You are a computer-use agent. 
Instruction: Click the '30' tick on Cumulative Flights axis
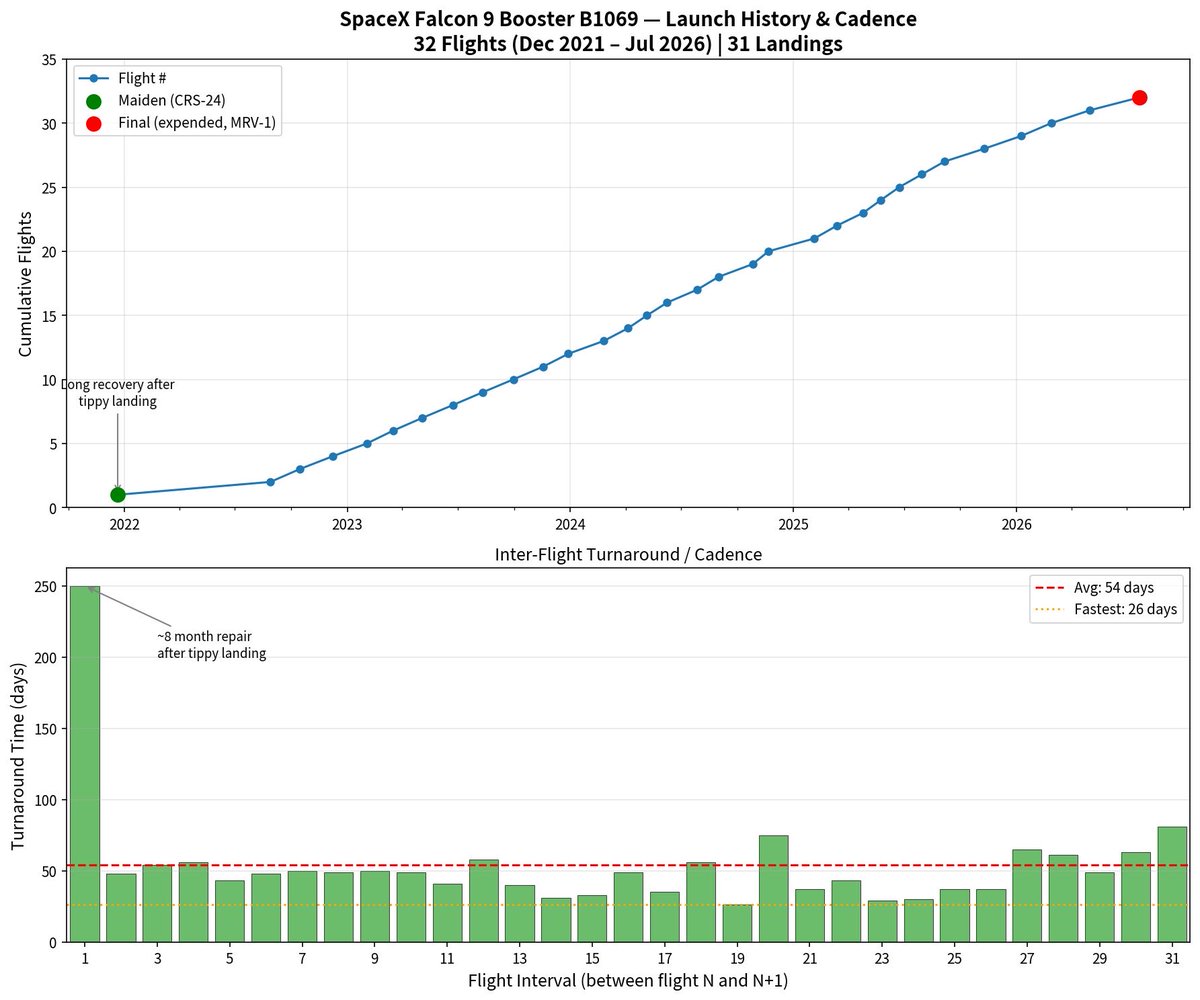coord(50,124)
